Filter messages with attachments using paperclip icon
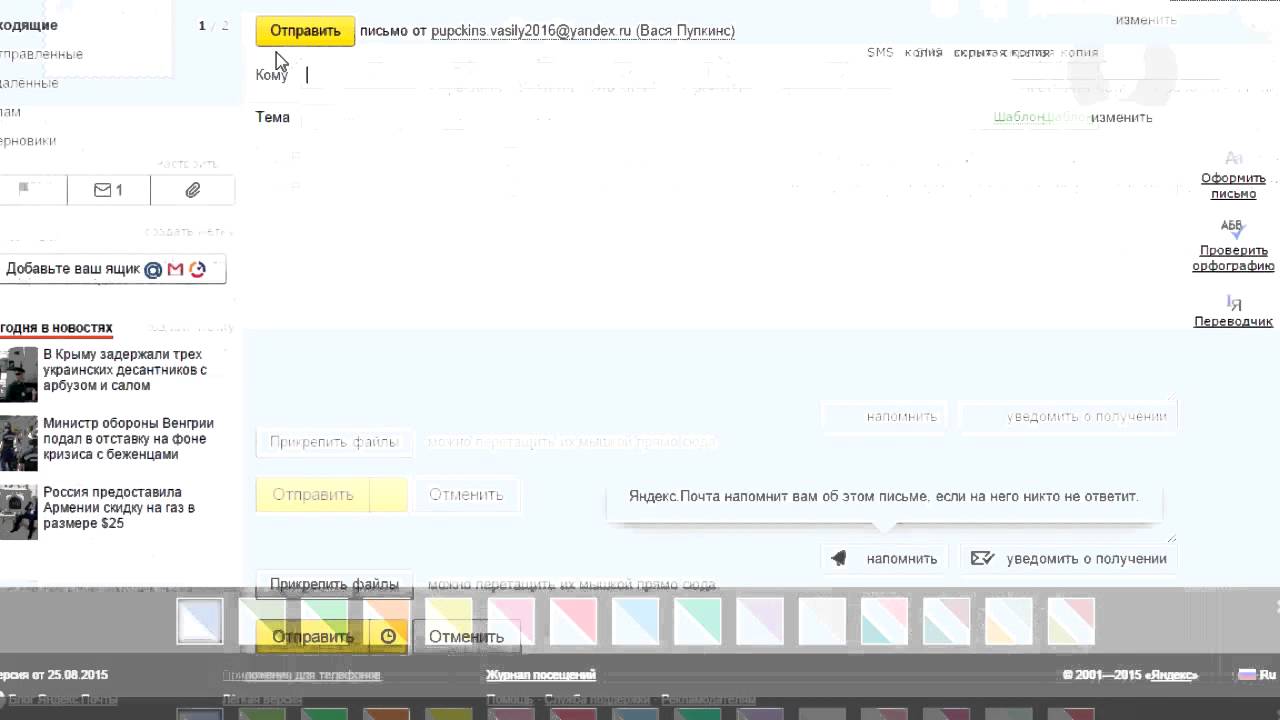The image size is (1280, 720). pos(193,190)
